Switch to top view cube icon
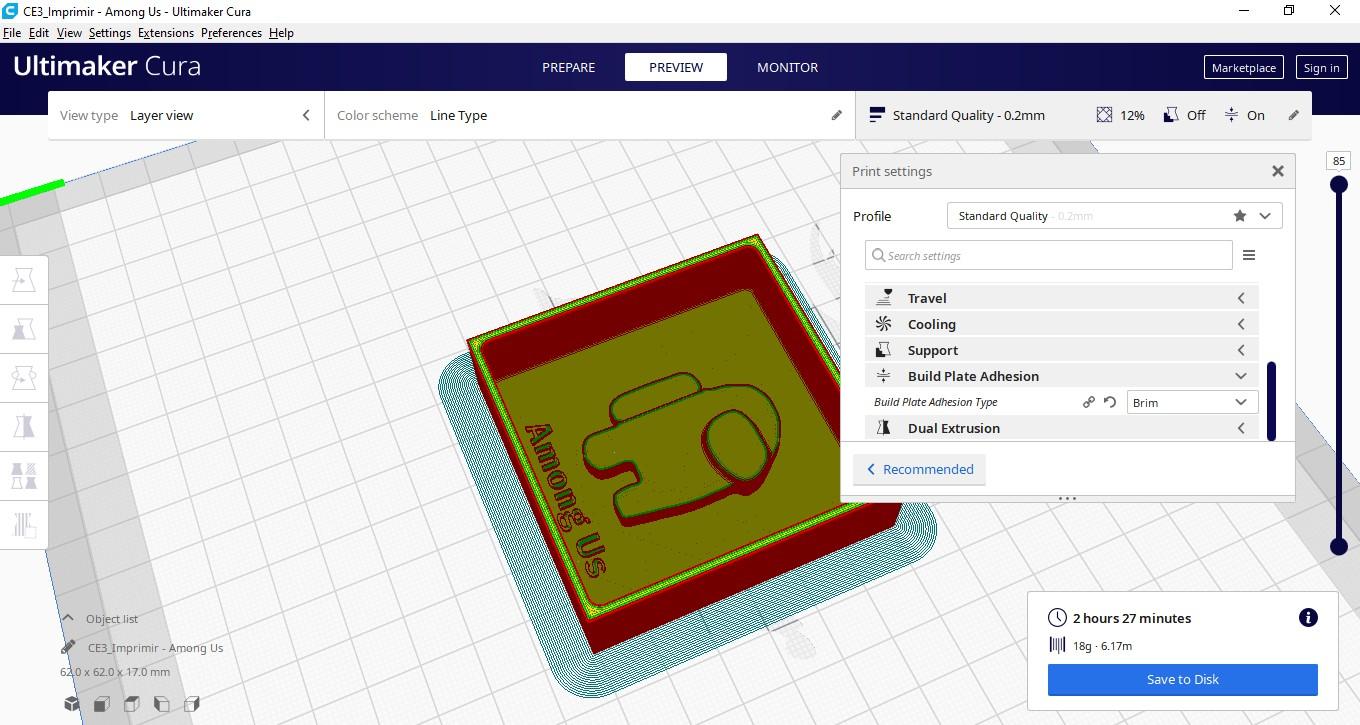1360x725 pixels. (x=131, y=704)
